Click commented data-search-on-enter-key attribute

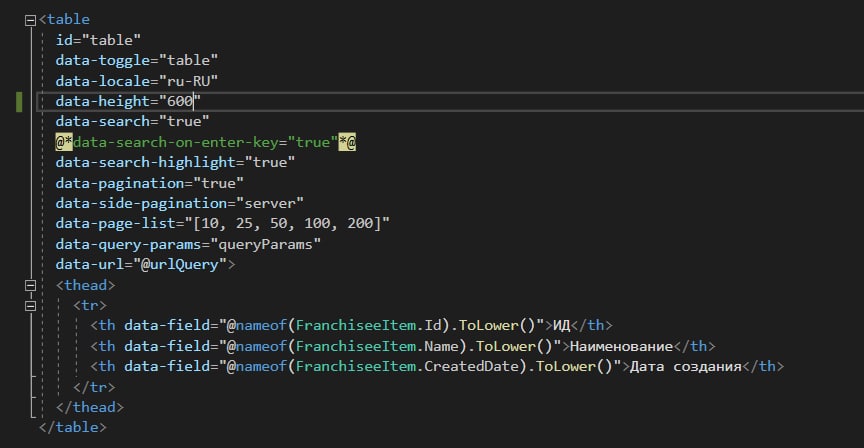[x=206, y=142]
